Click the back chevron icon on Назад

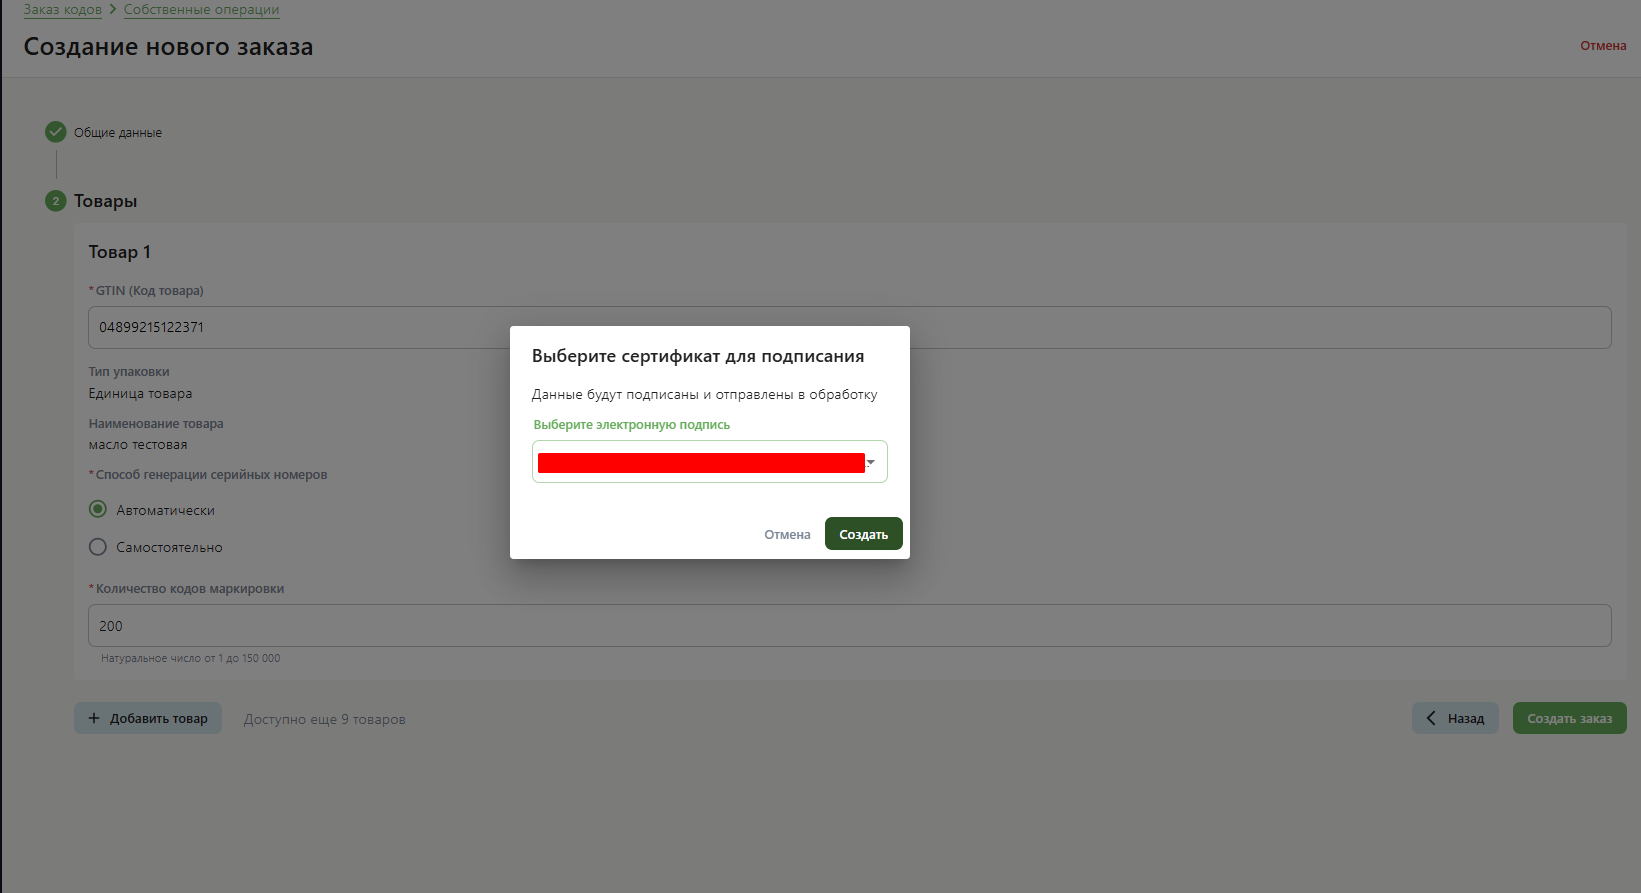1431,718
